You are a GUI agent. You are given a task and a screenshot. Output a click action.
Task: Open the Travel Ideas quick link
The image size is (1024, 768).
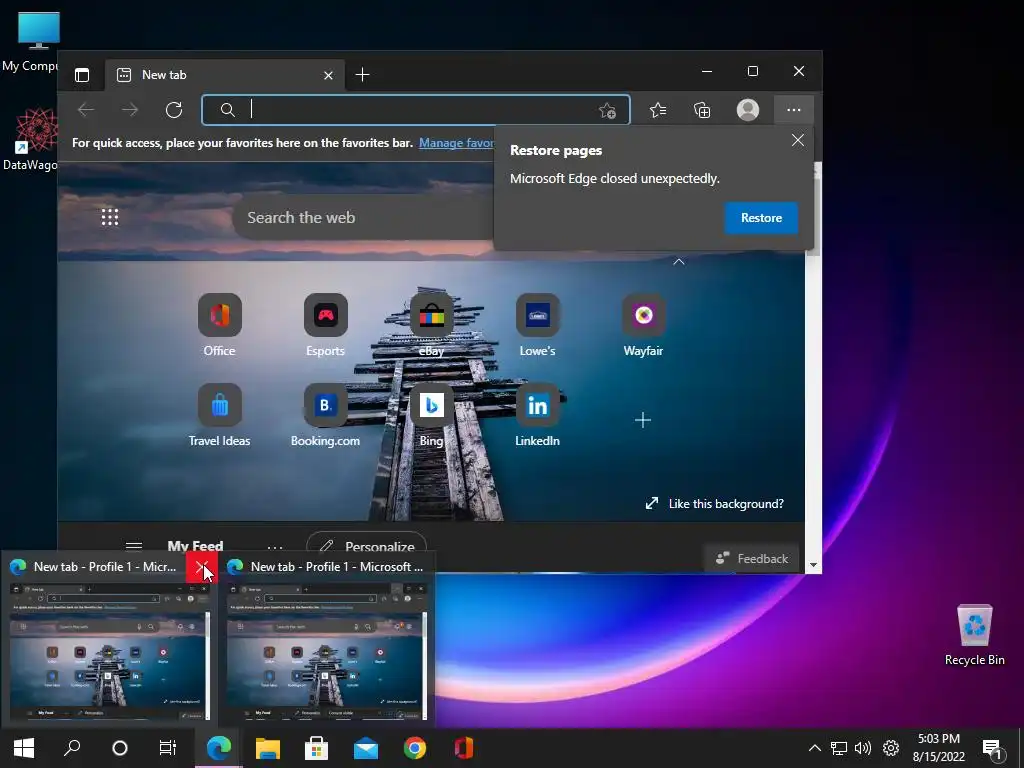(x=219, y=416)
